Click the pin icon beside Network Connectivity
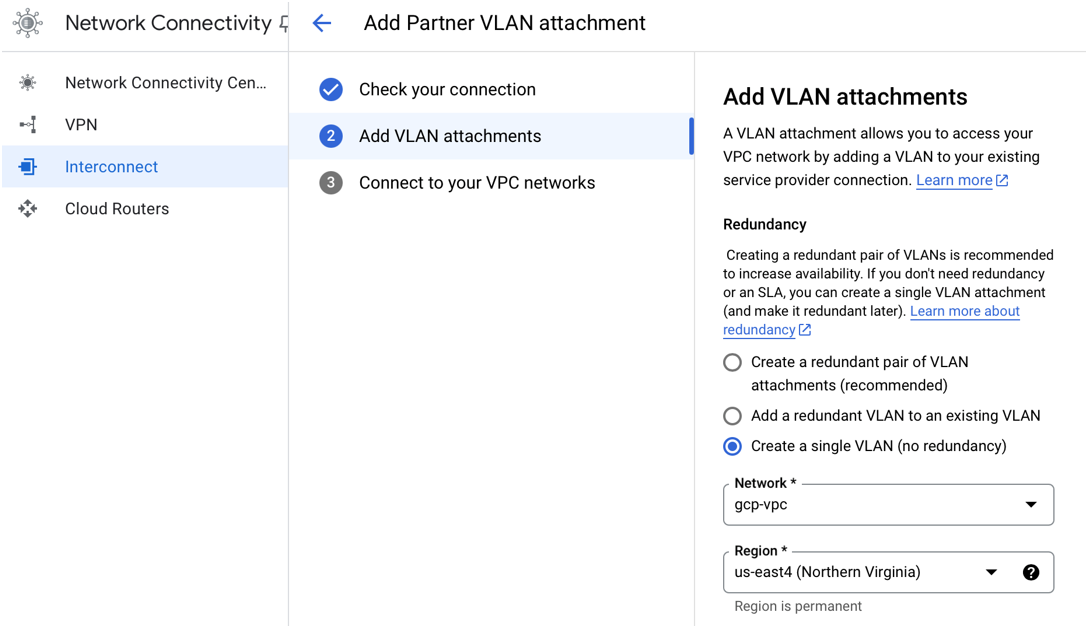The height and width of the screenshot is (626, 1089). [x=284, y=24]
